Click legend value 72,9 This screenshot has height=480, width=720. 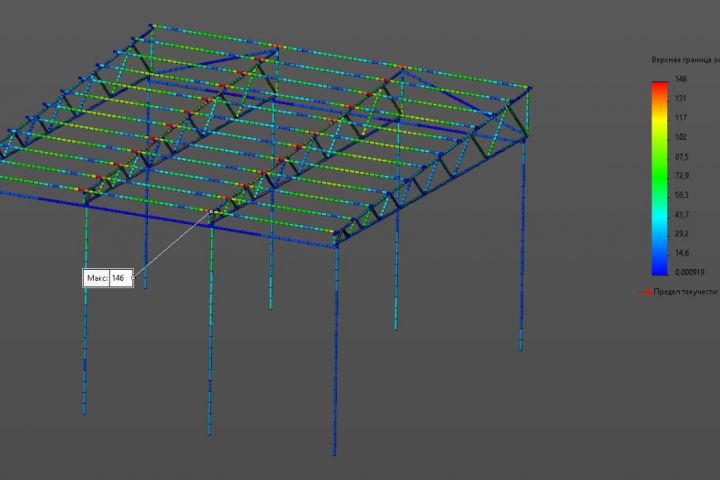click(x=681, y=176)
